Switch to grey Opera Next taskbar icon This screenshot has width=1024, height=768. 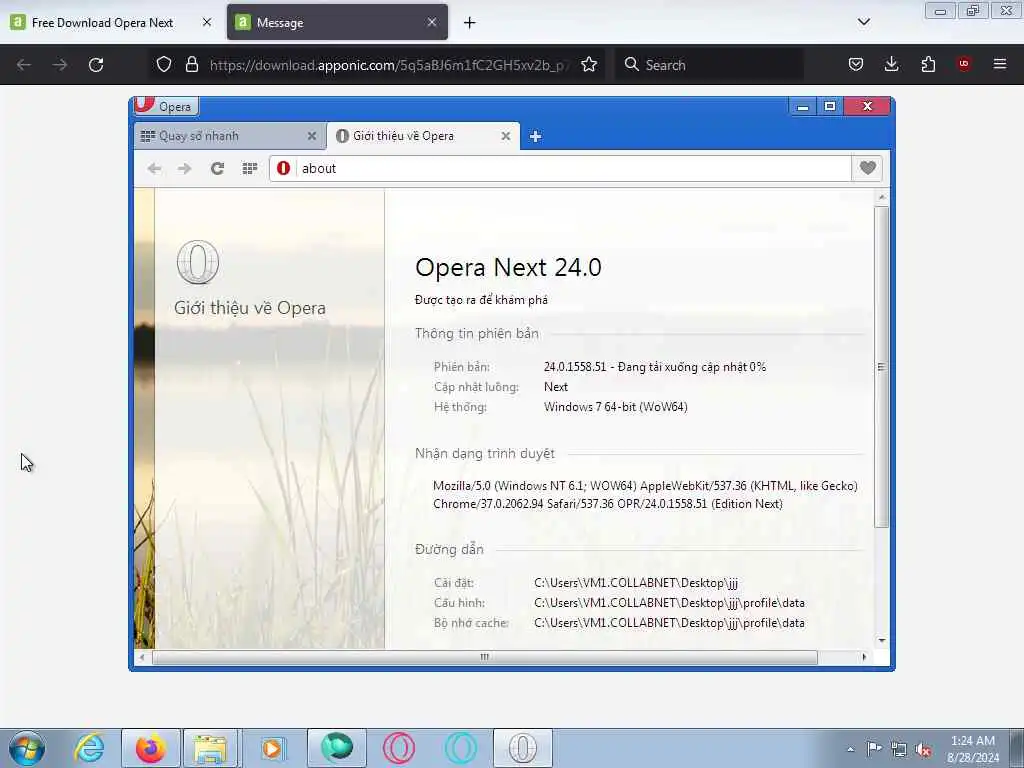pos(522,748)
